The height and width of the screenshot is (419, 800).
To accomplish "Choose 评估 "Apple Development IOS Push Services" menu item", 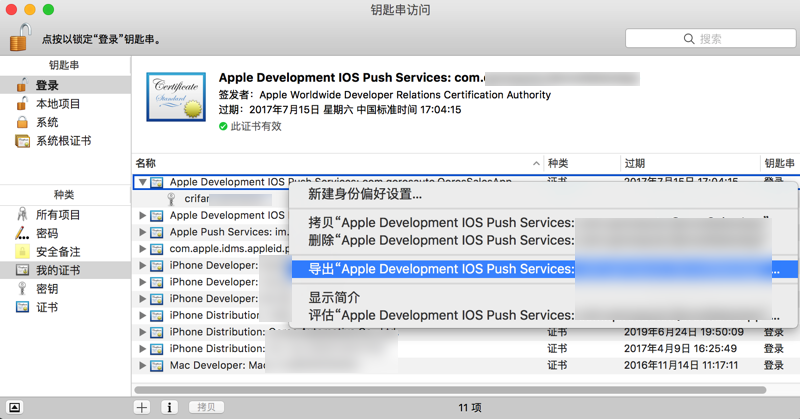I will point(544,315).
